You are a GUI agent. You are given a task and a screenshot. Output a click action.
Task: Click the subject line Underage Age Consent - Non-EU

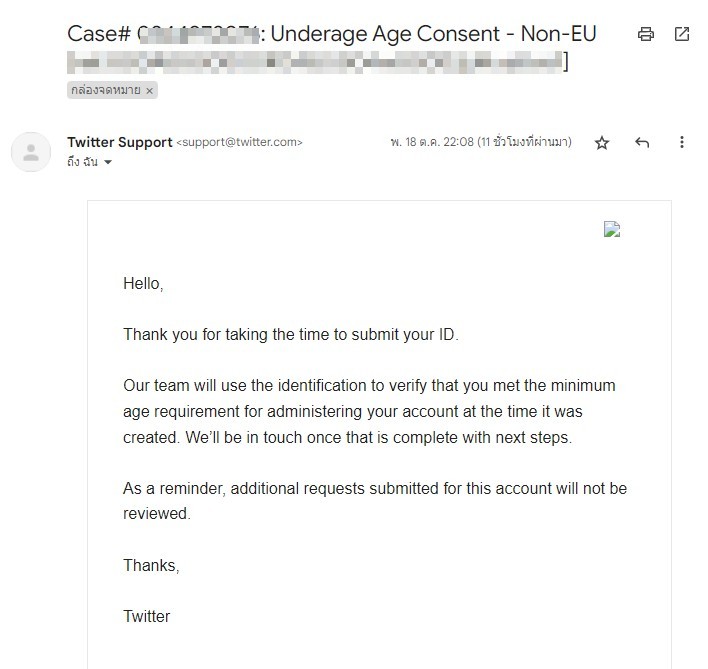point(433,34)
